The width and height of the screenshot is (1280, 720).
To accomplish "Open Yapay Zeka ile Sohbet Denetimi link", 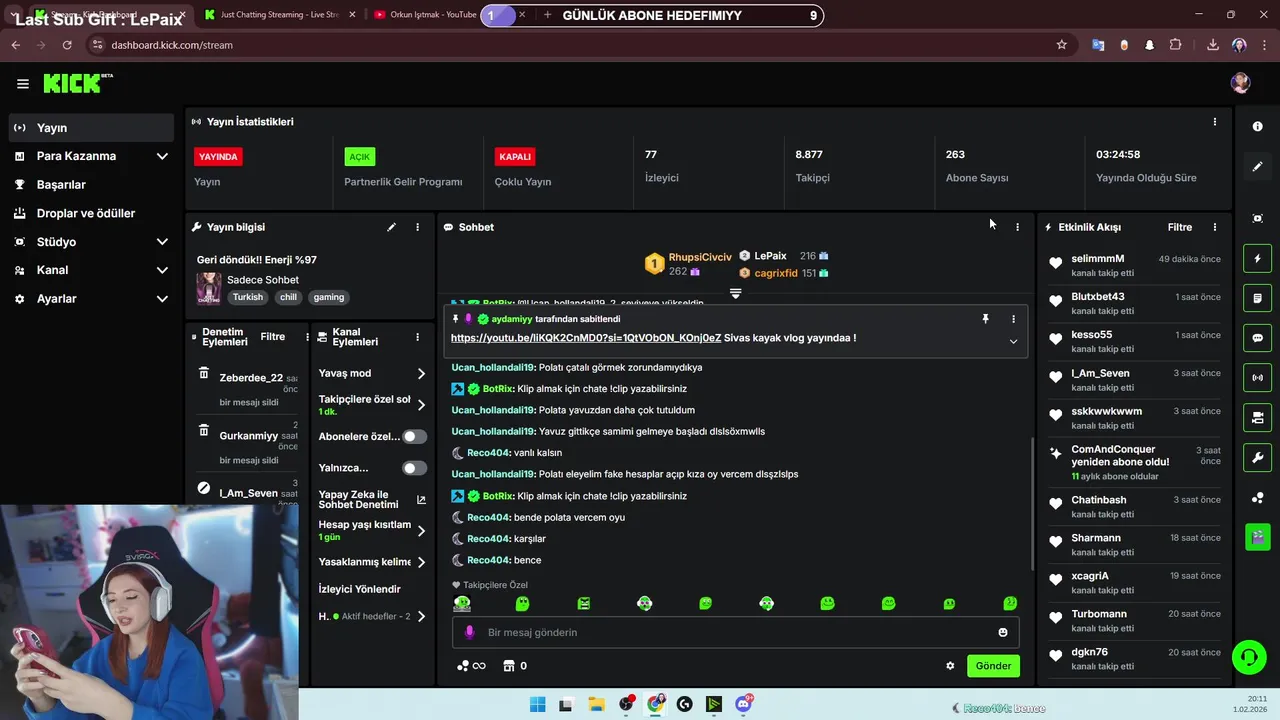I will [x=372, y=499].
